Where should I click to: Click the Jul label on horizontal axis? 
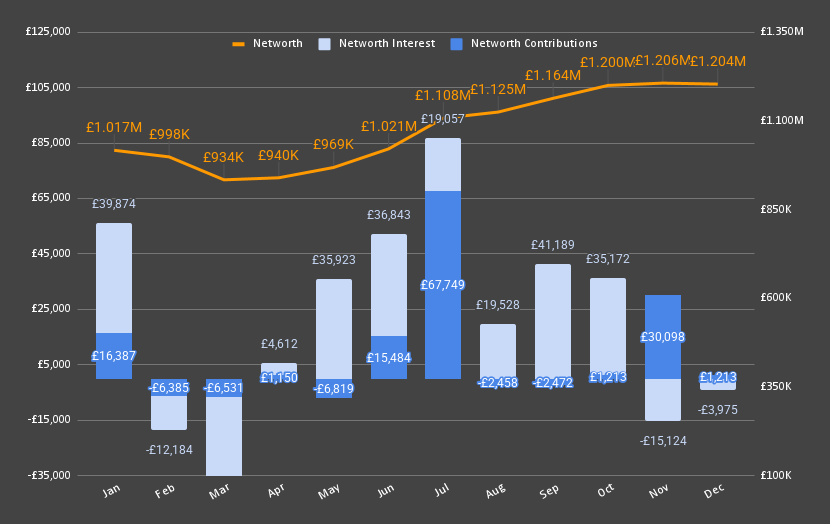tap(441, 492)
